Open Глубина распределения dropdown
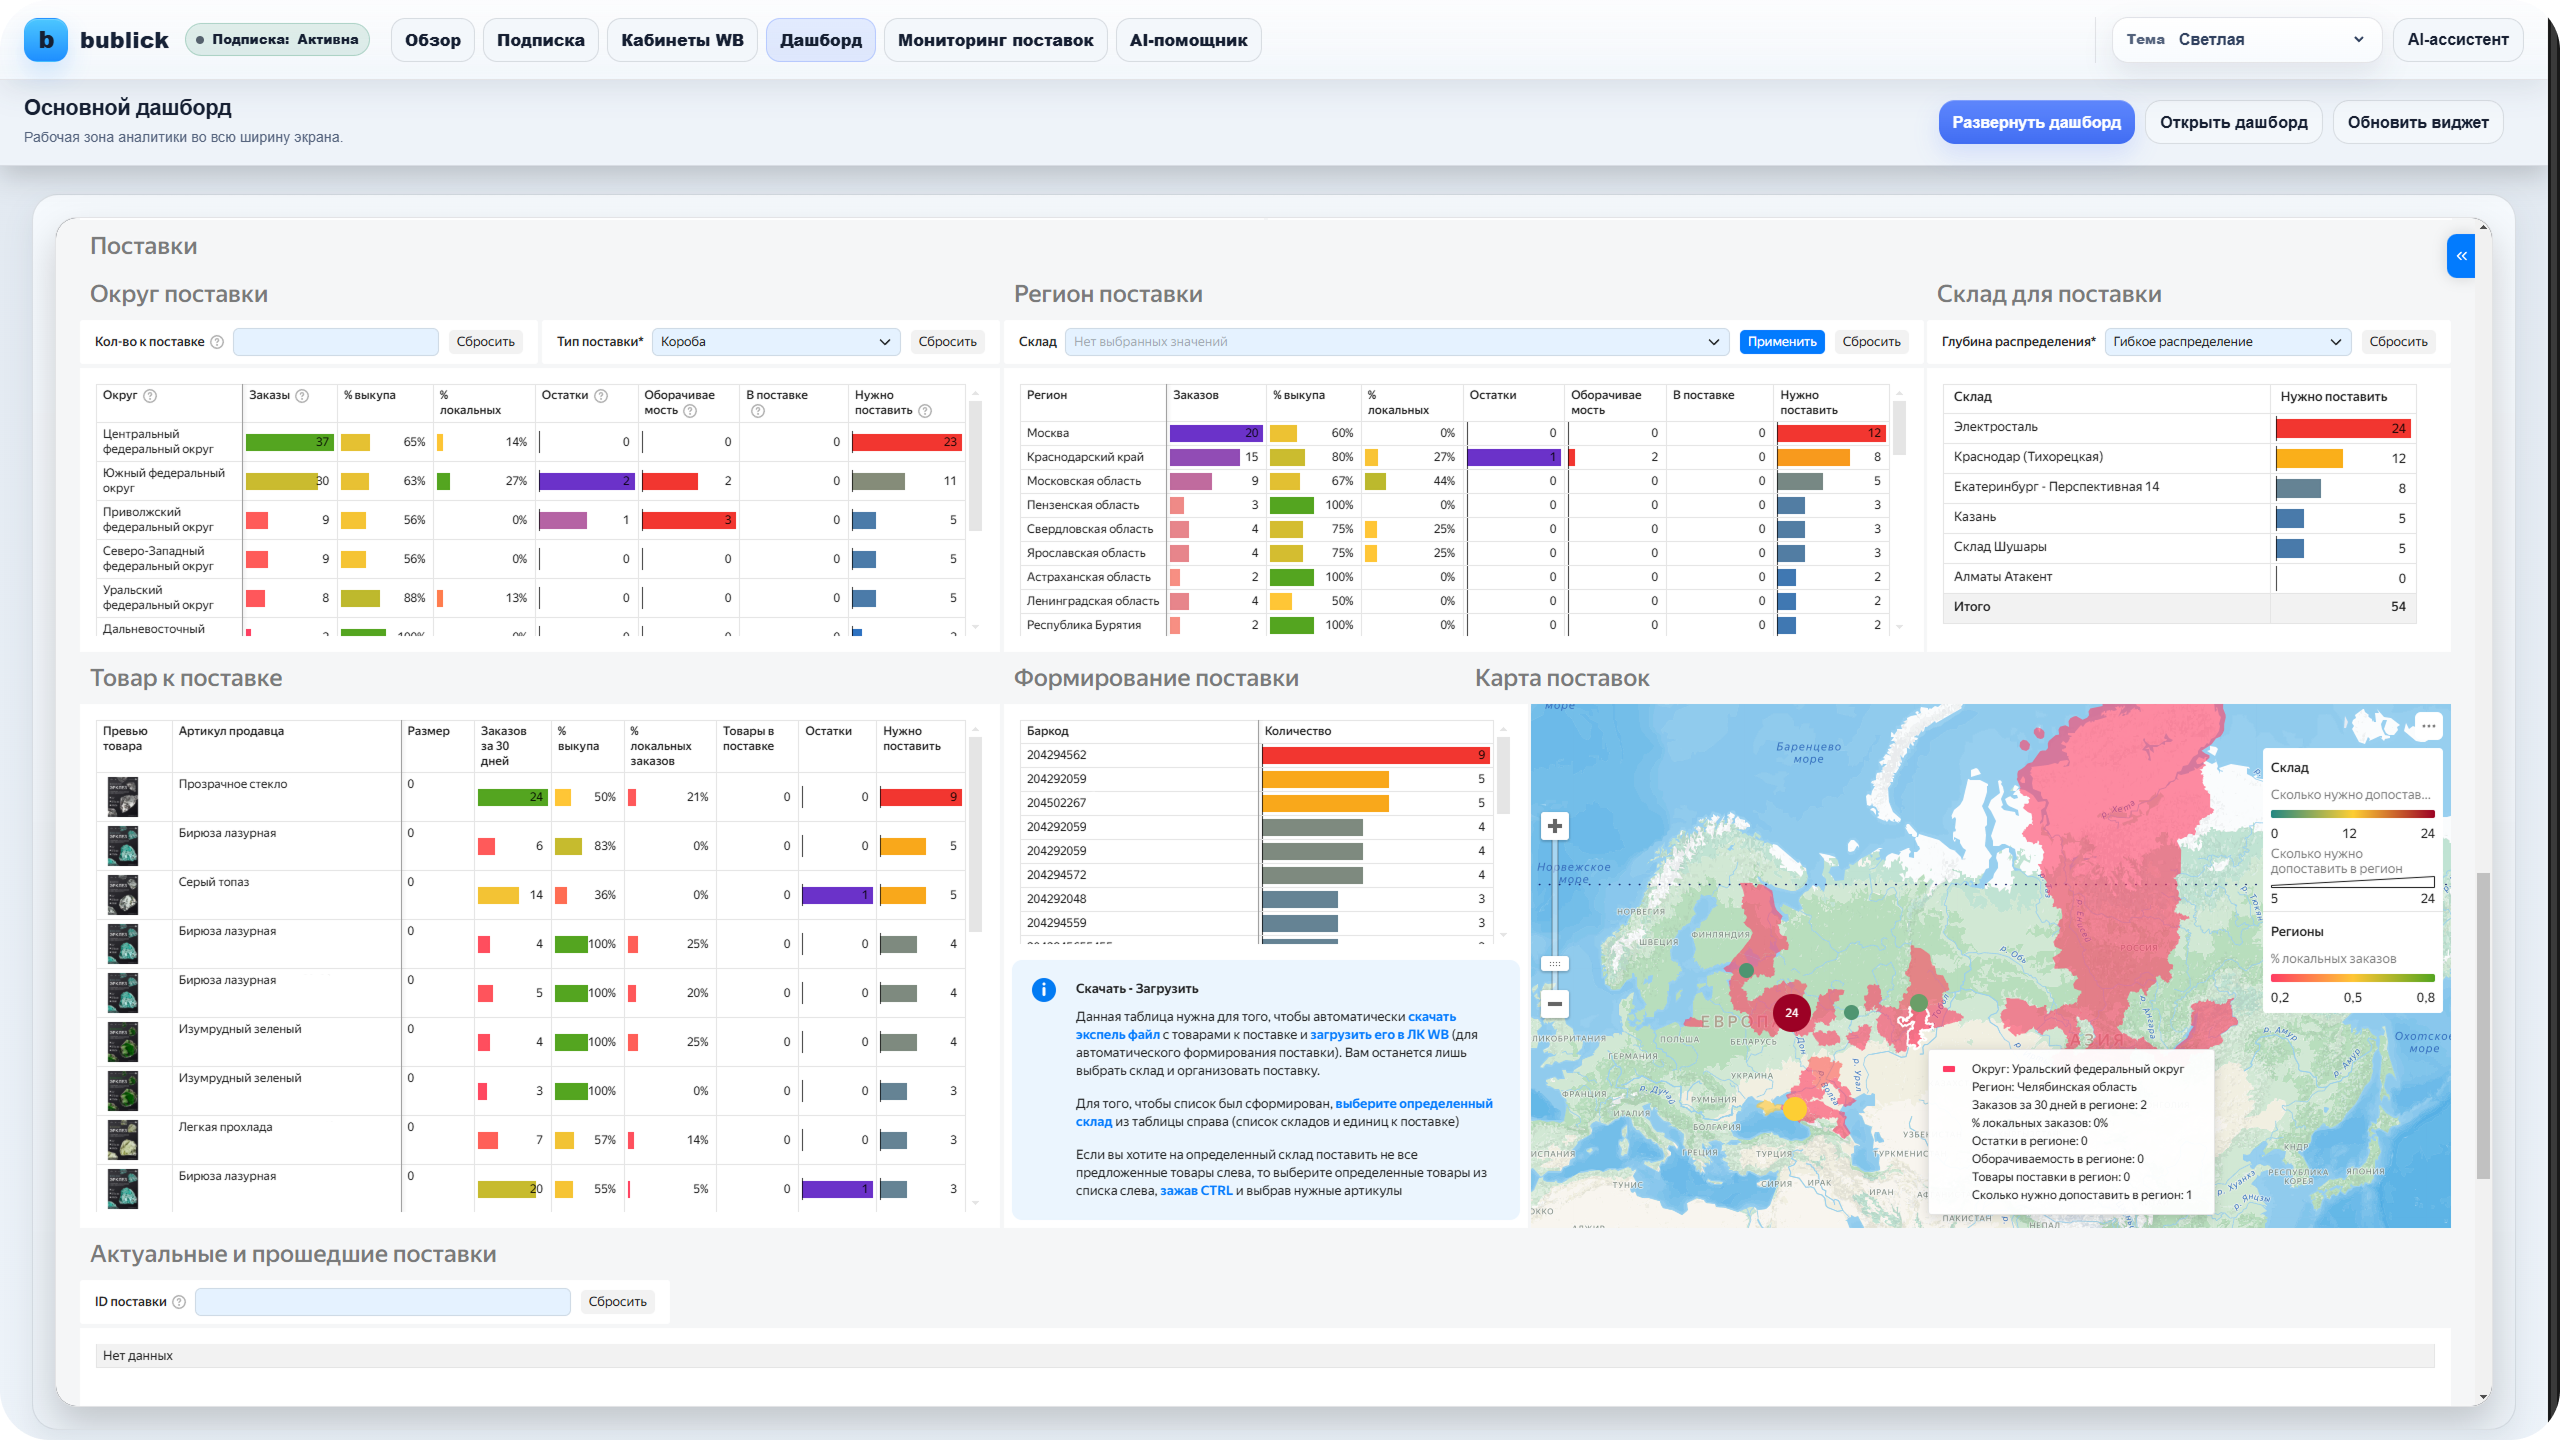The image size is (2560, 1440). click(x=2227, y=342)
